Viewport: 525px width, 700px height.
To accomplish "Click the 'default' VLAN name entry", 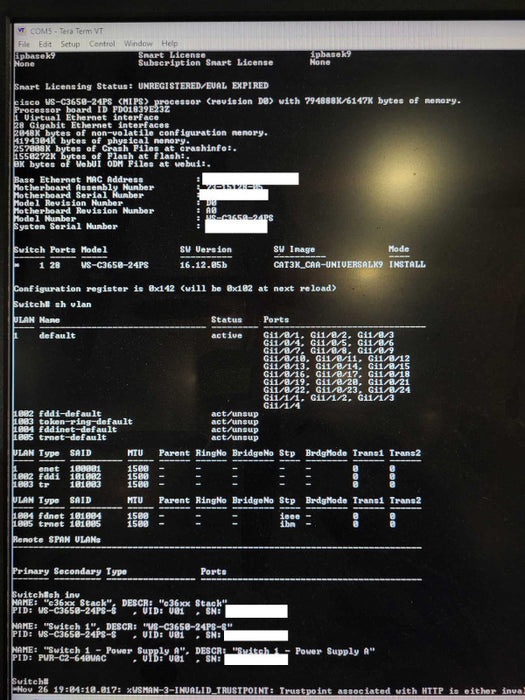I will point(57,335).
